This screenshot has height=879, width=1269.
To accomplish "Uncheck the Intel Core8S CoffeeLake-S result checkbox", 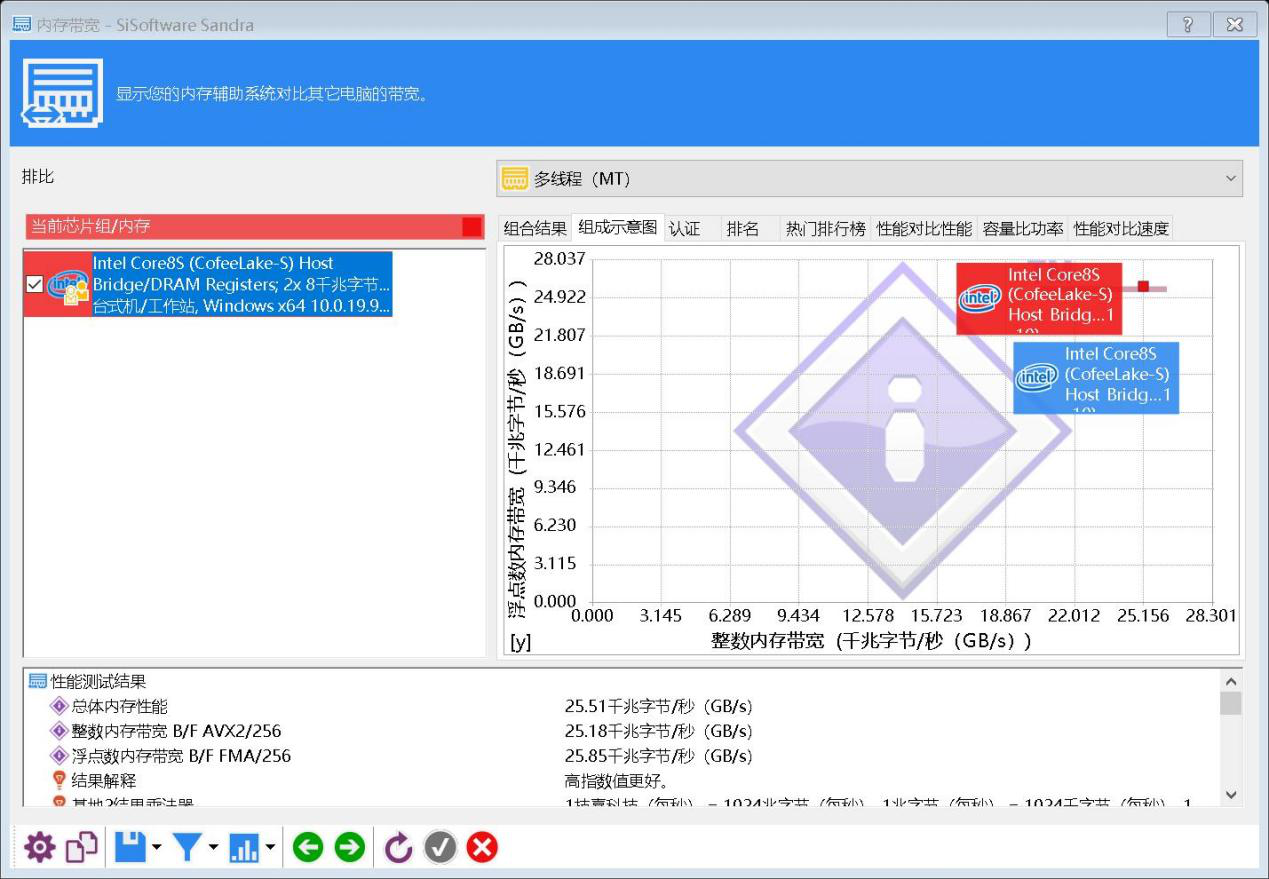I will (x=35, y=285).
